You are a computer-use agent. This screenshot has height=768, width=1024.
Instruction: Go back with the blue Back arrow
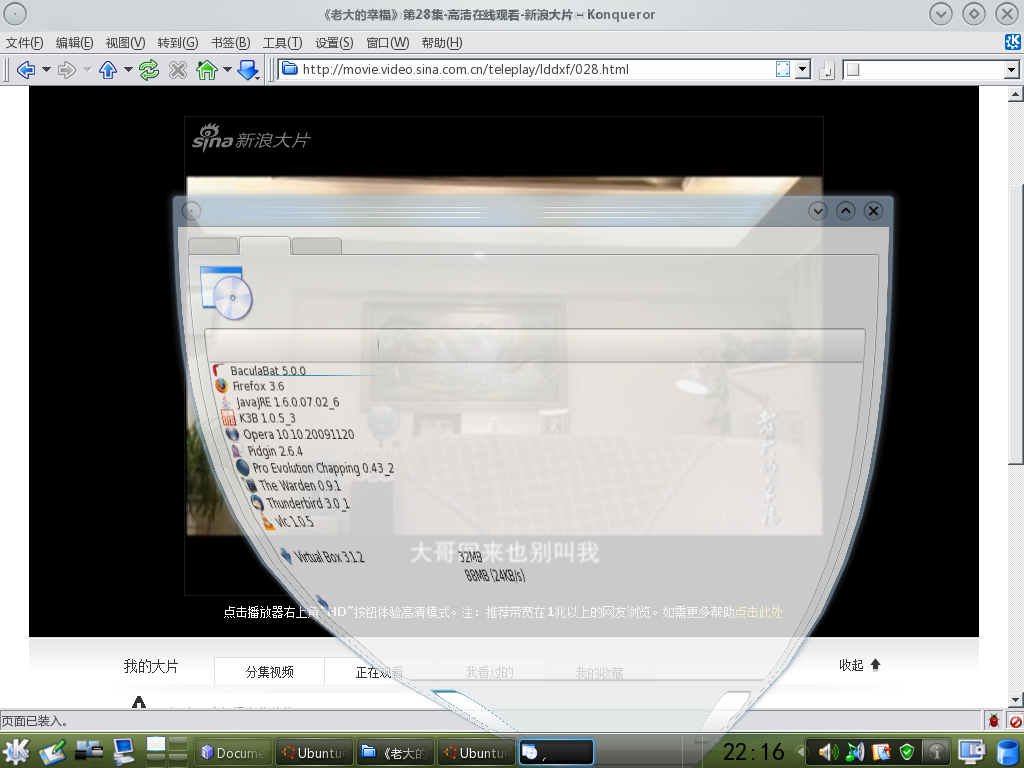[x=26, y=69]
